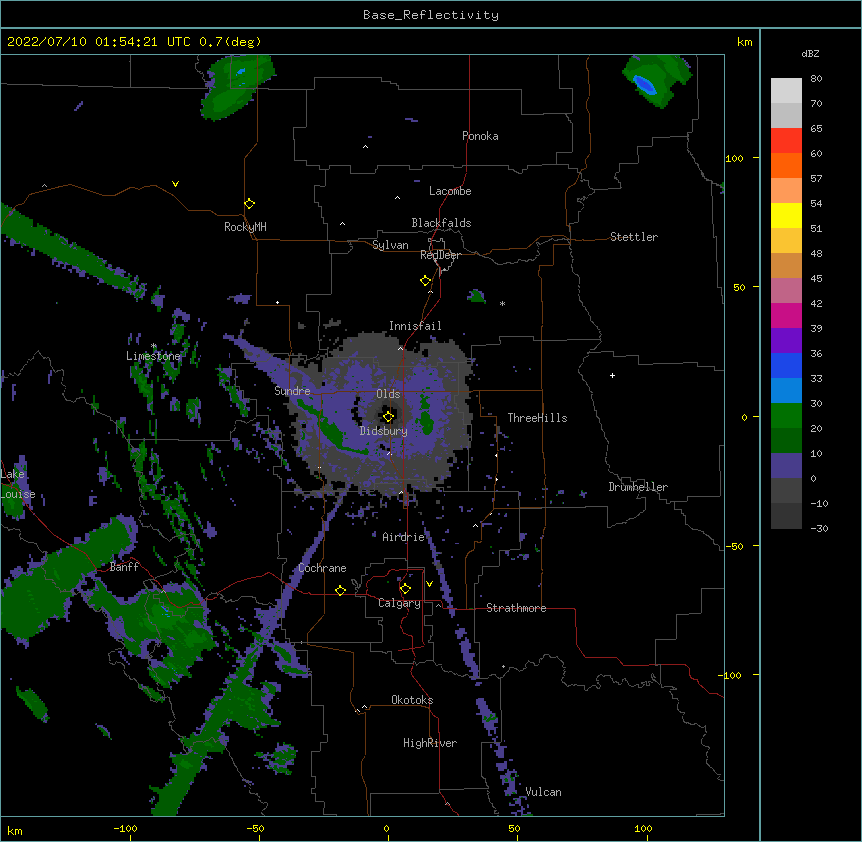
Task: Click the RockyMH label
Action: [x=245, y=227]
